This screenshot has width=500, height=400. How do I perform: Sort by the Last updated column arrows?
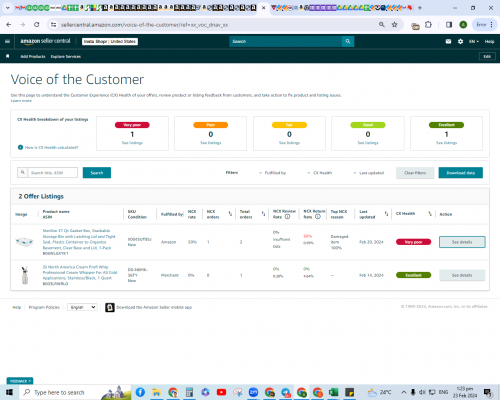[x=386, y=214]
